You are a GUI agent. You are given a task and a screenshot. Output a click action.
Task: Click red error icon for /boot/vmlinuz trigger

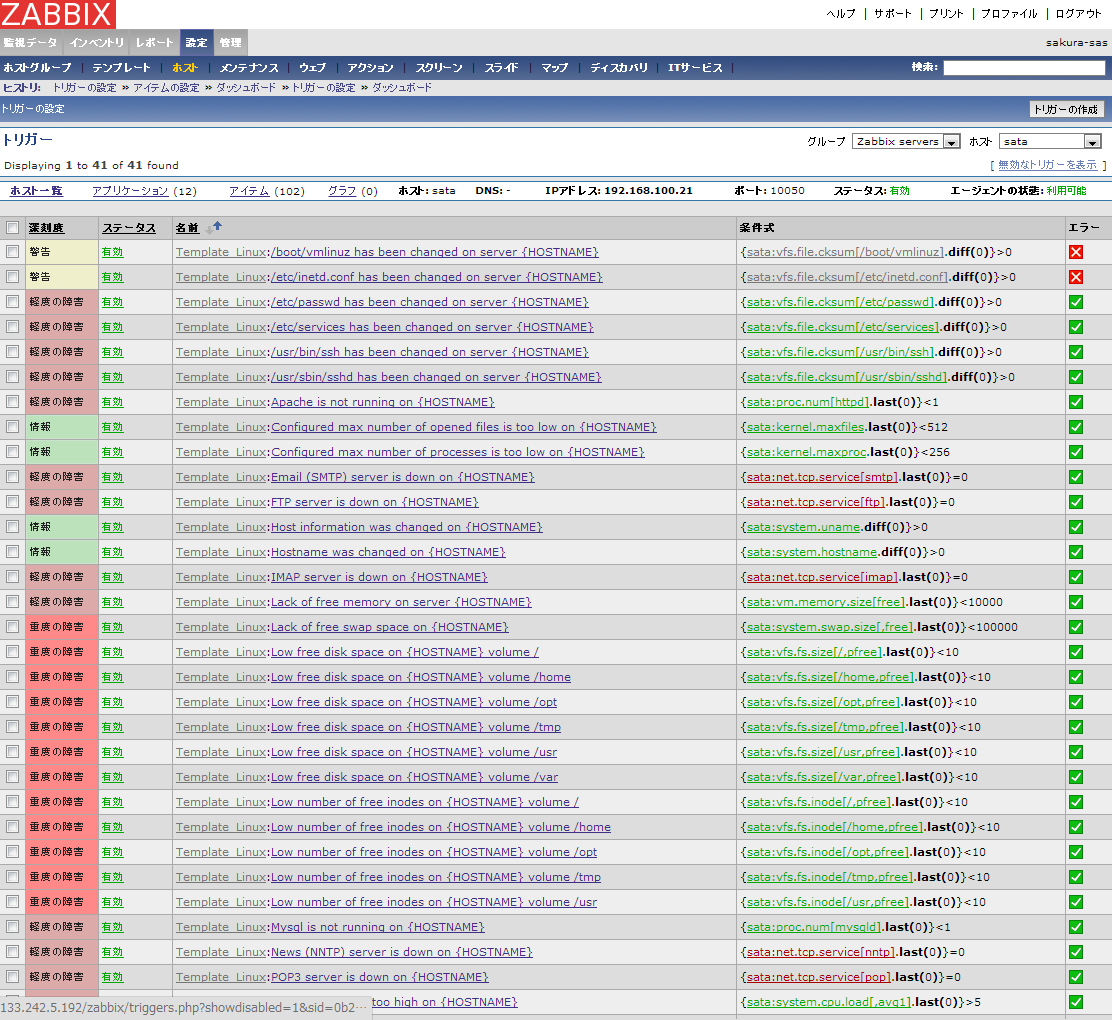point(1076,252)
